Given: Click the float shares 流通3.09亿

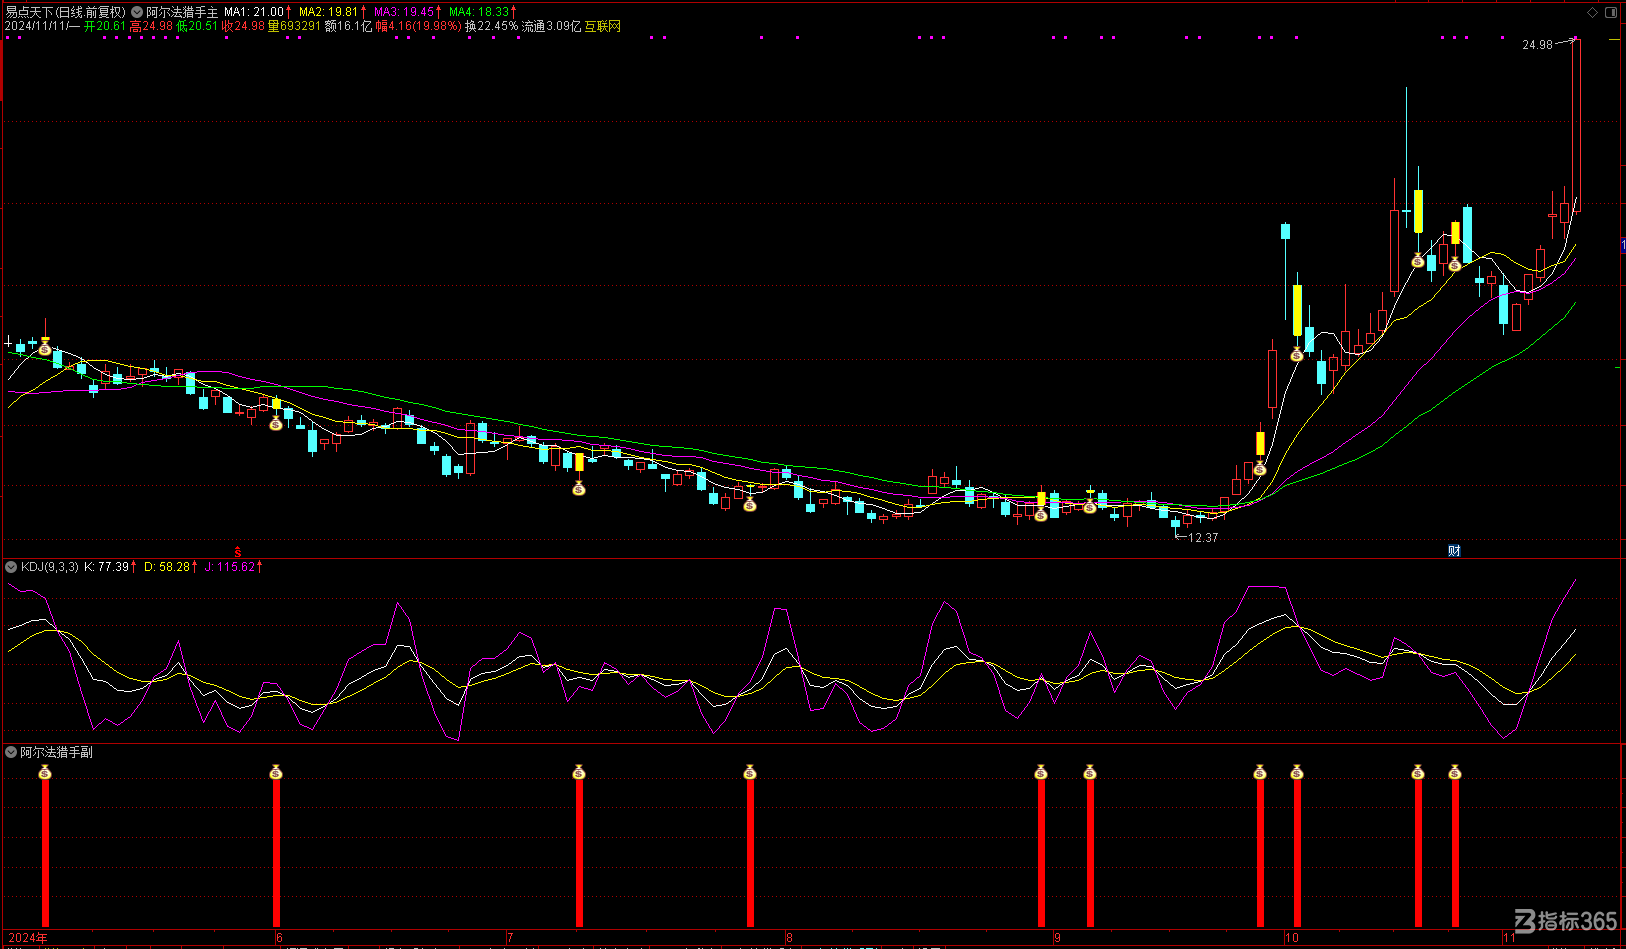Looking at the screenshot, I should 552,26.
